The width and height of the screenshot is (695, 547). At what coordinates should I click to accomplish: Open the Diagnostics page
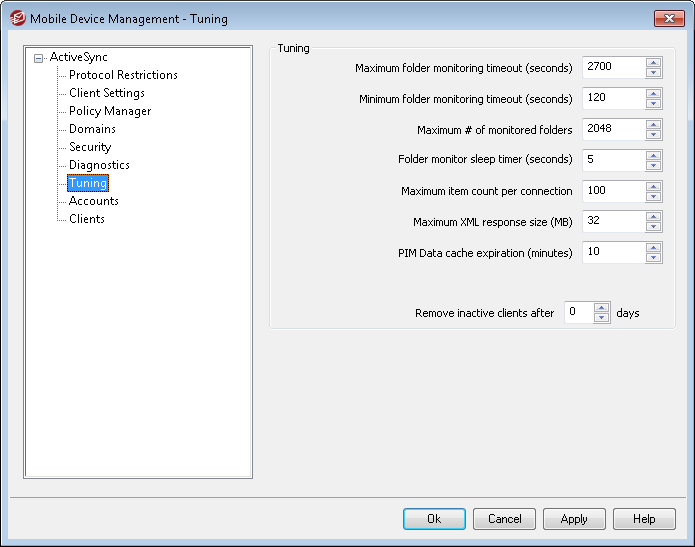coord(99,165)
